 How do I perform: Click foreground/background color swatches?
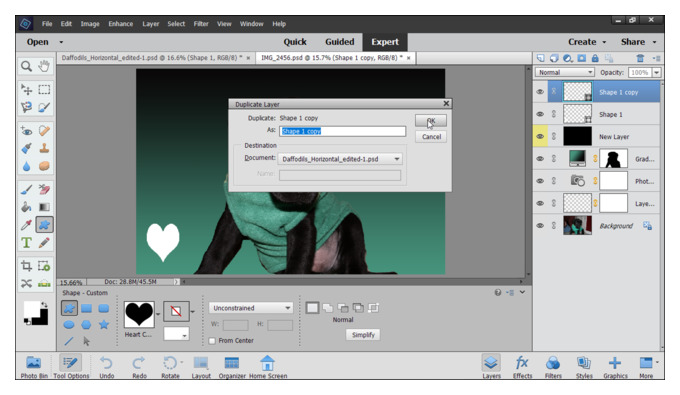(x=36, y=313)
